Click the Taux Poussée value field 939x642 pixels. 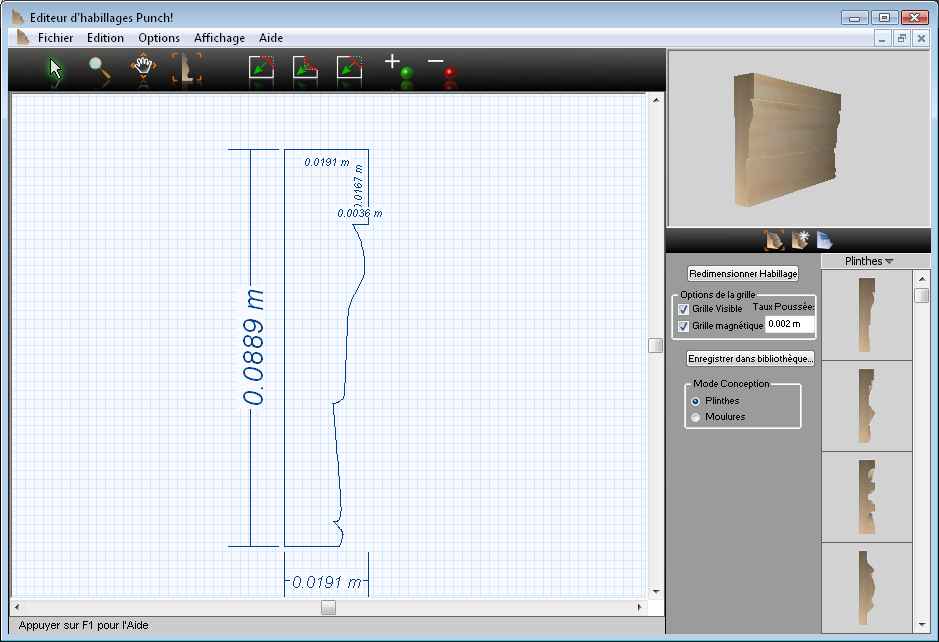[789, 324]
